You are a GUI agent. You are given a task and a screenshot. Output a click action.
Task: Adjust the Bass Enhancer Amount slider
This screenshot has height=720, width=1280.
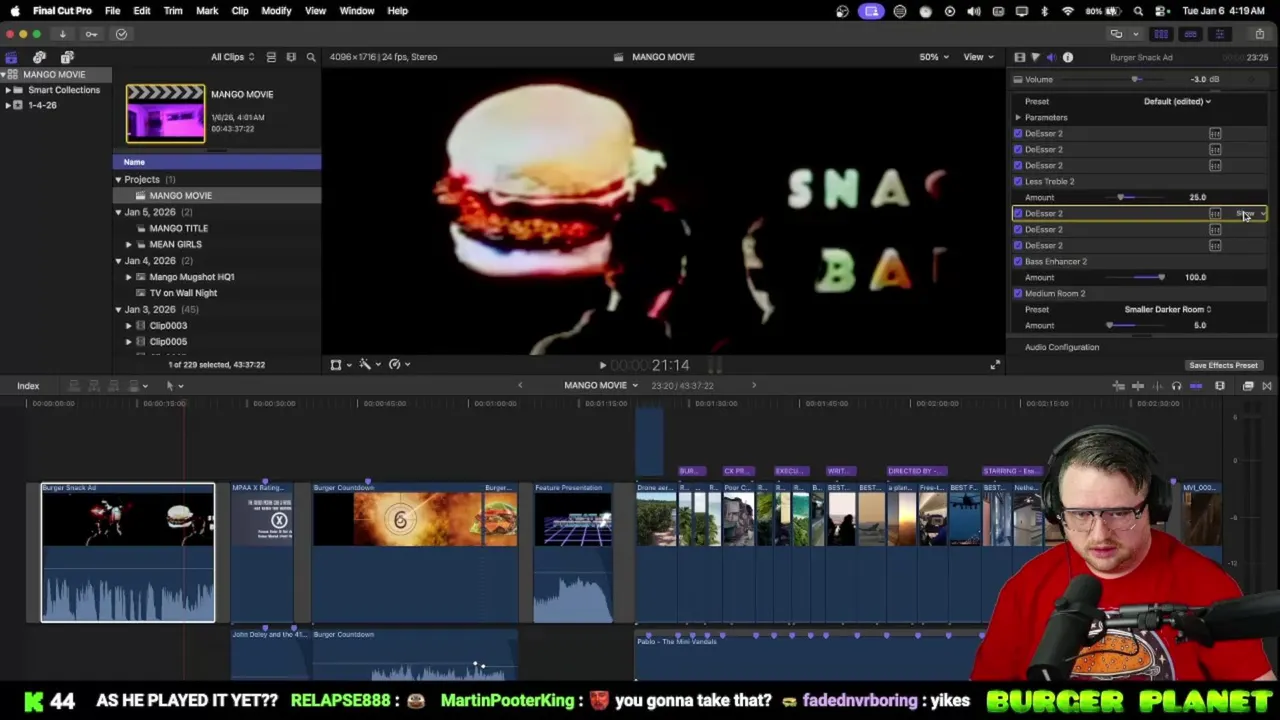point(1160,277)
